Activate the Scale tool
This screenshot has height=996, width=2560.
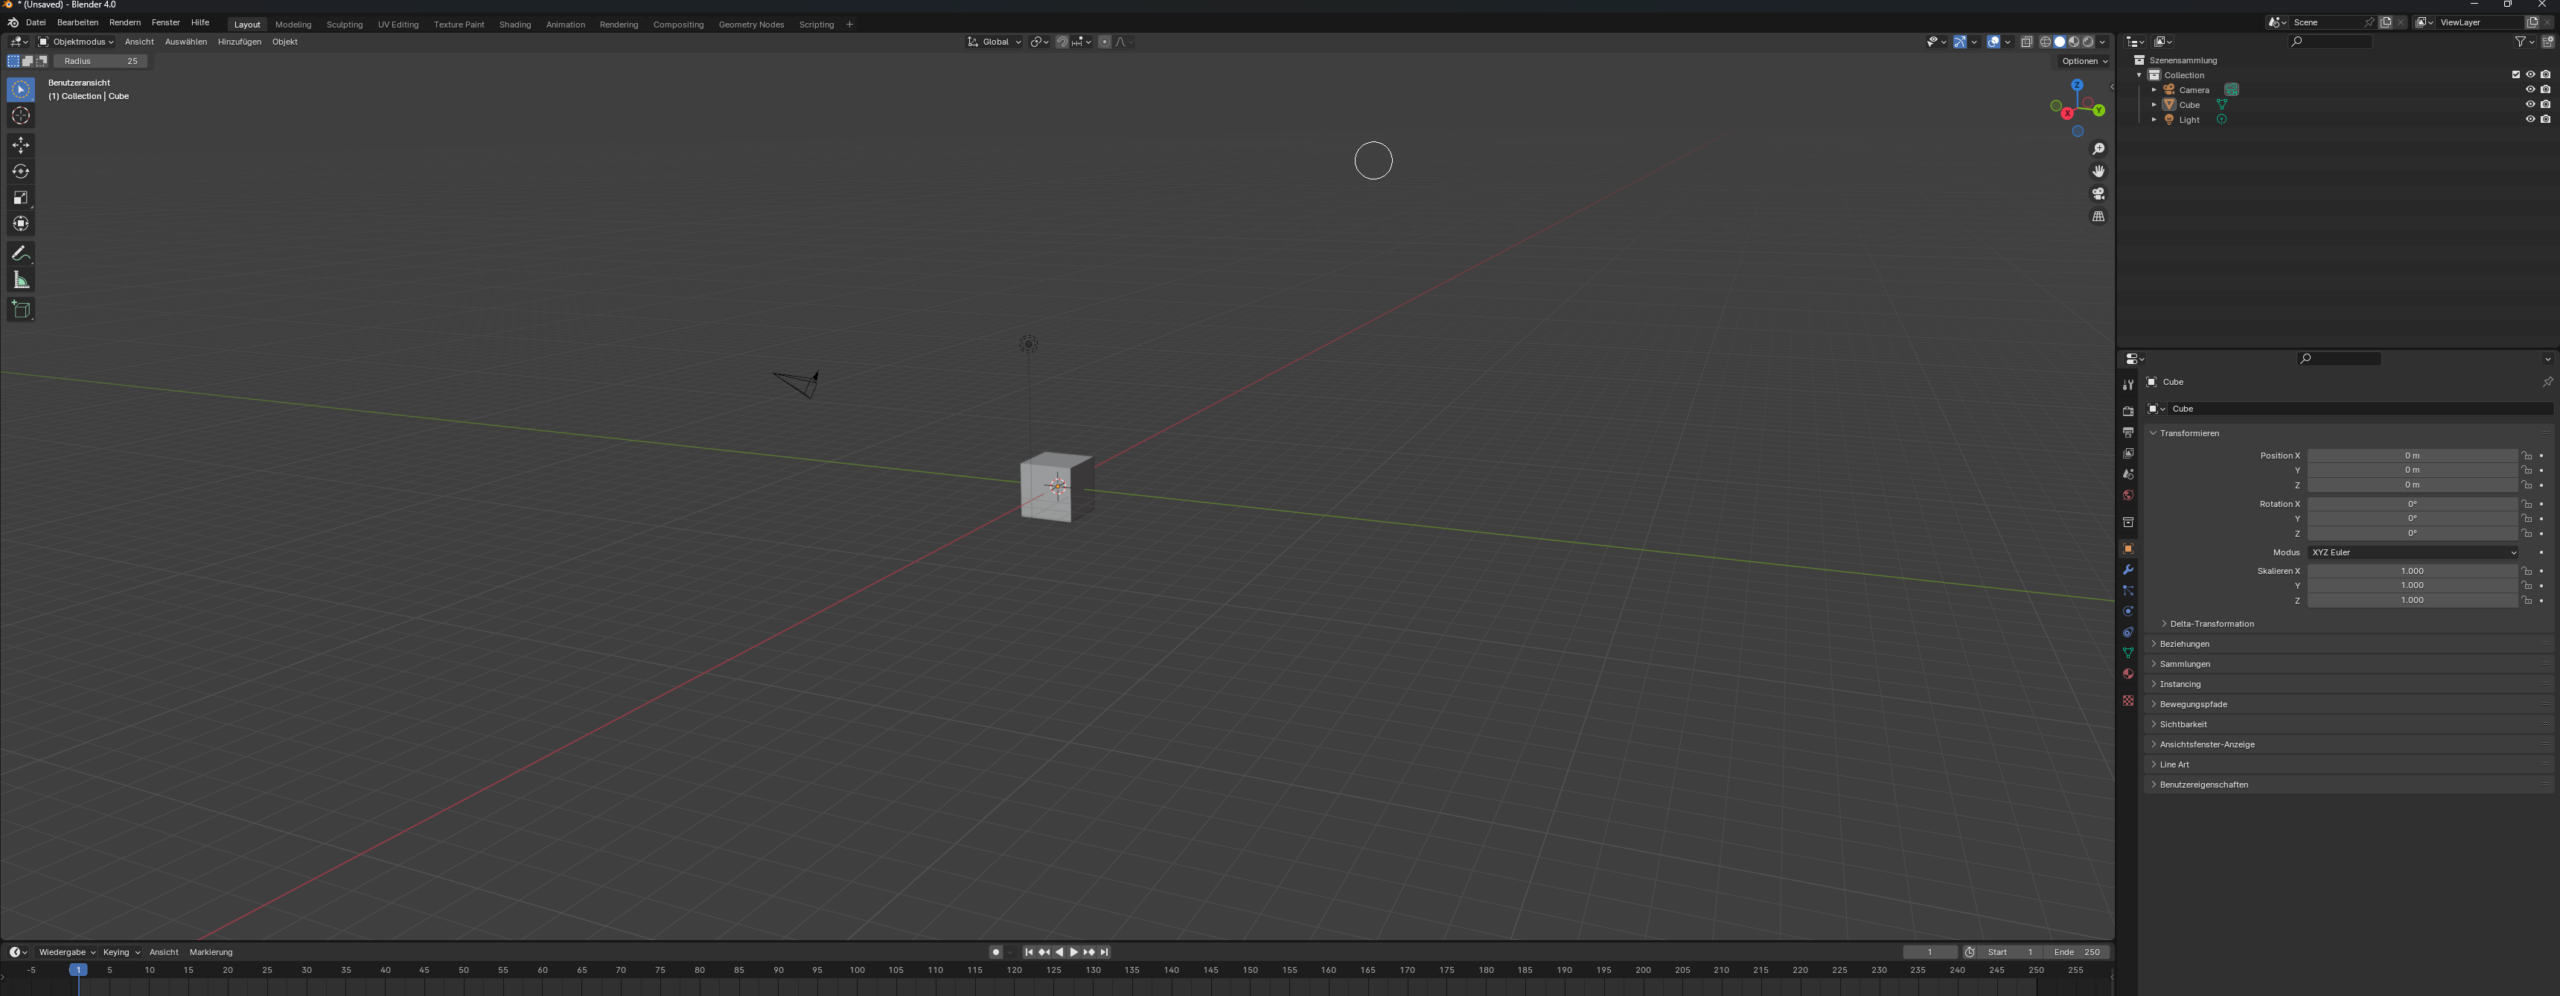tap(20, 197)
